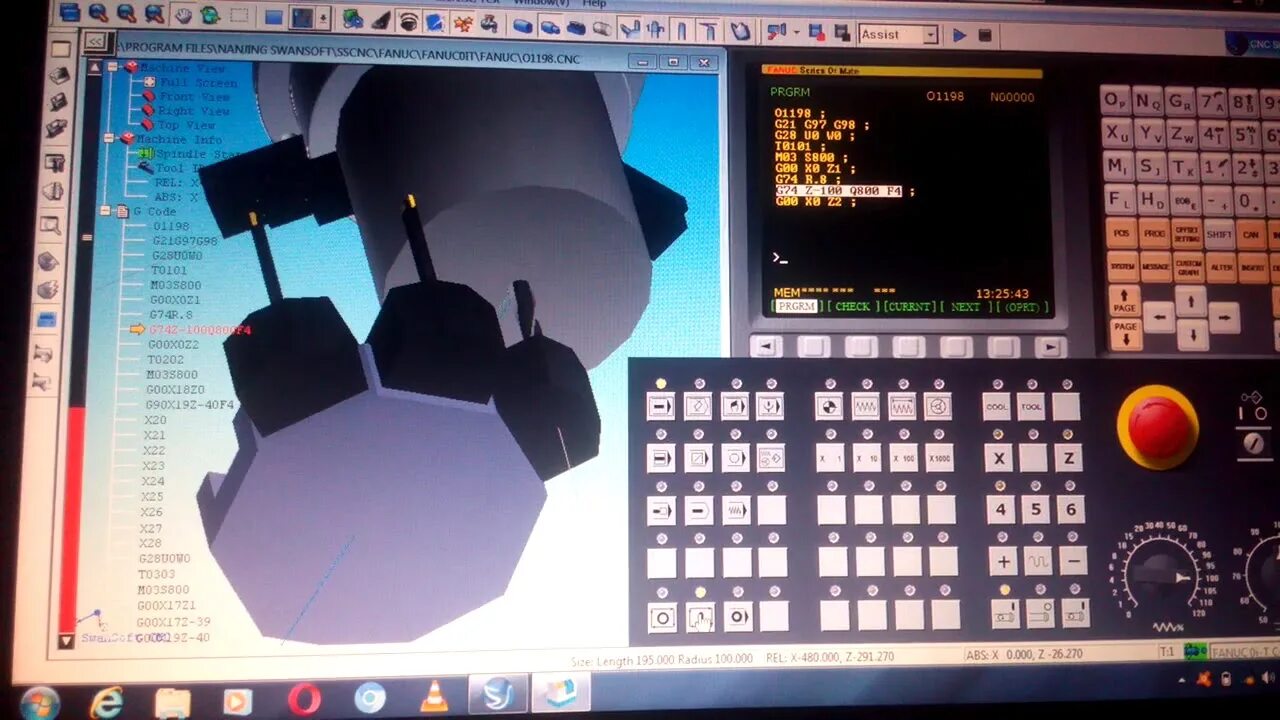This screenshot has width=1280, height=720.
Task: Open the Window(V) menu
Action: pyautogui.click(x=541, y=4)
